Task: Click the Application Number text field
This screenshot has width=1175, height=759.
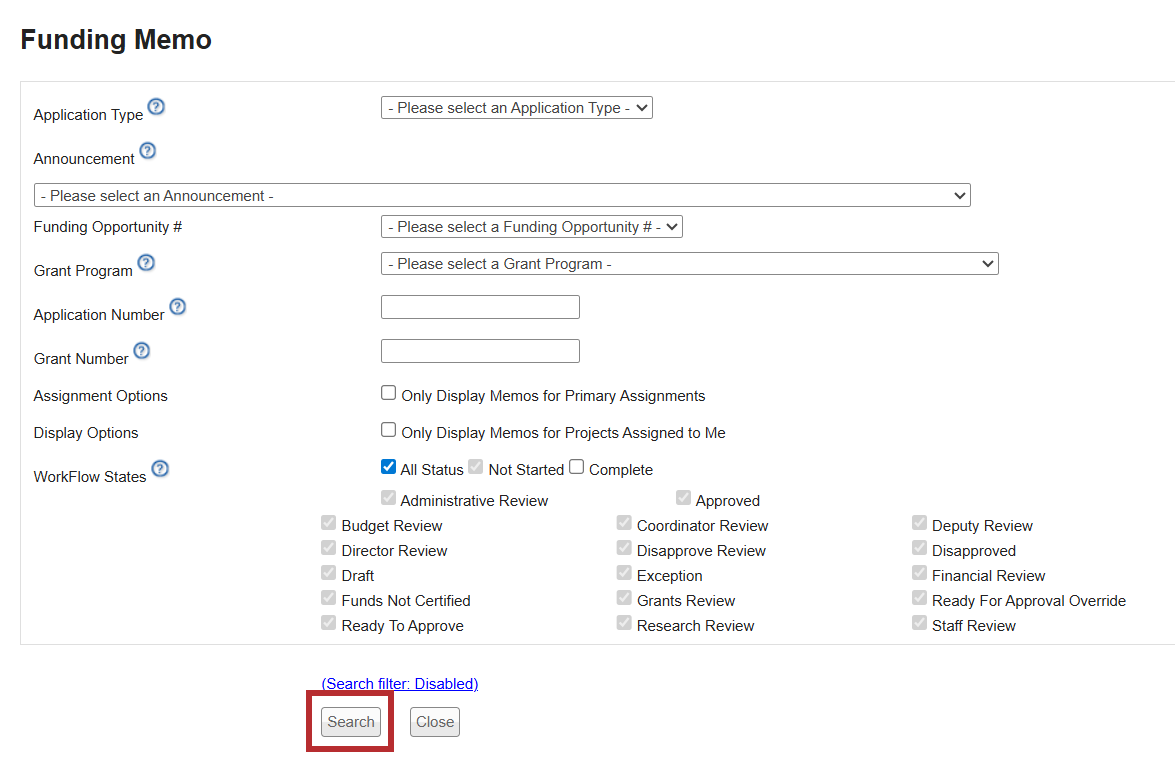Action: pyautogui.click(x=480, y=307)
